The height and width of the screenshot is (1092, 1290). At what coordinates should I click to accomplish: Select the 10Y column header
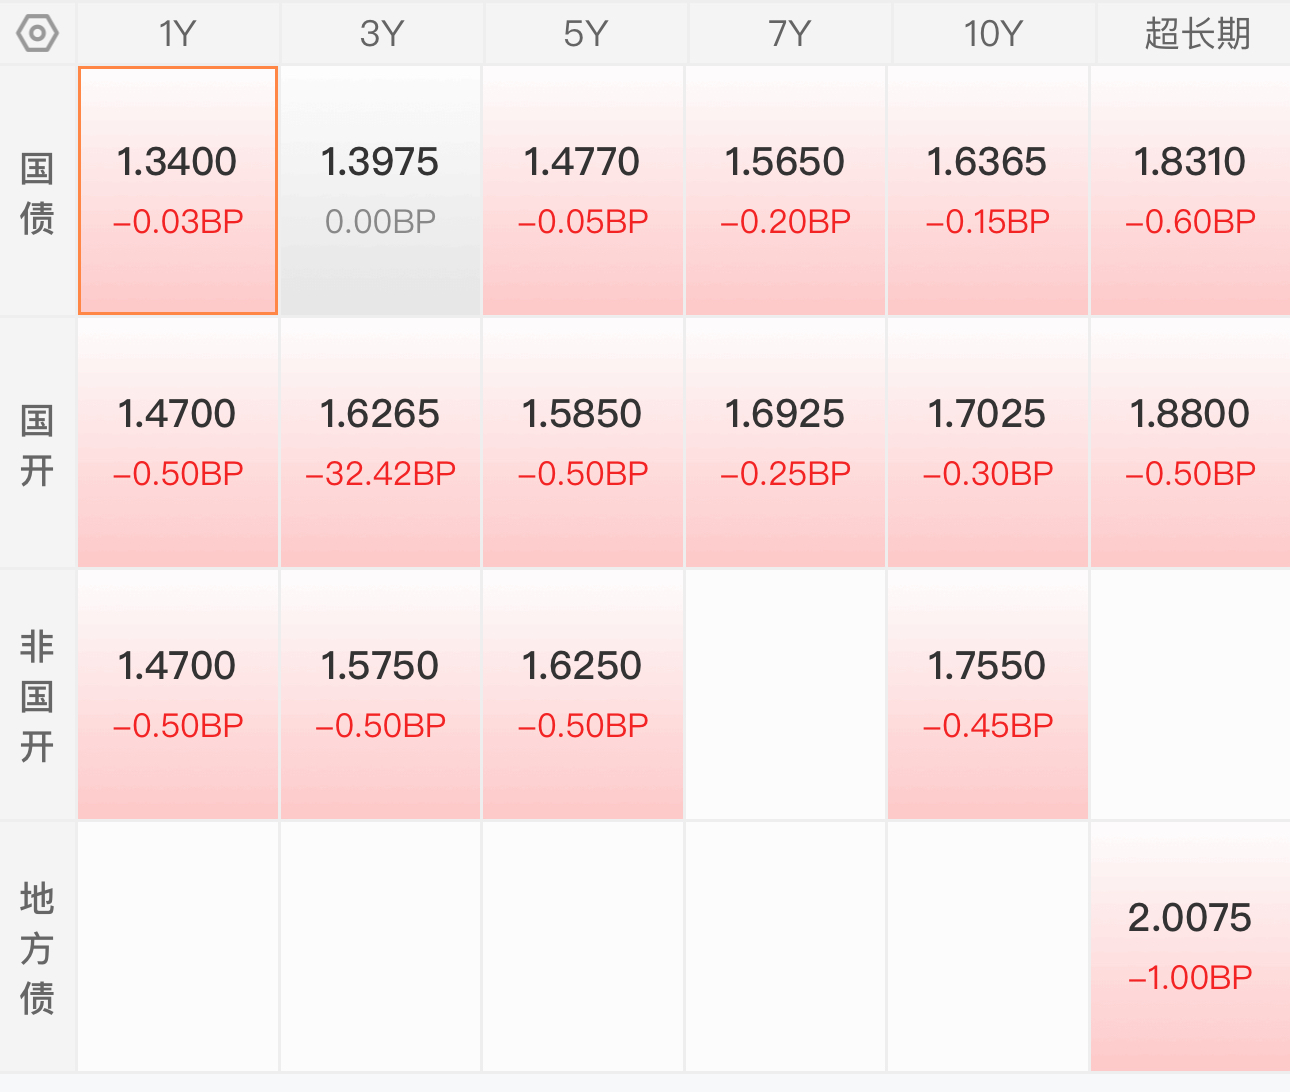pyautogui.click(x=993, y=34)
